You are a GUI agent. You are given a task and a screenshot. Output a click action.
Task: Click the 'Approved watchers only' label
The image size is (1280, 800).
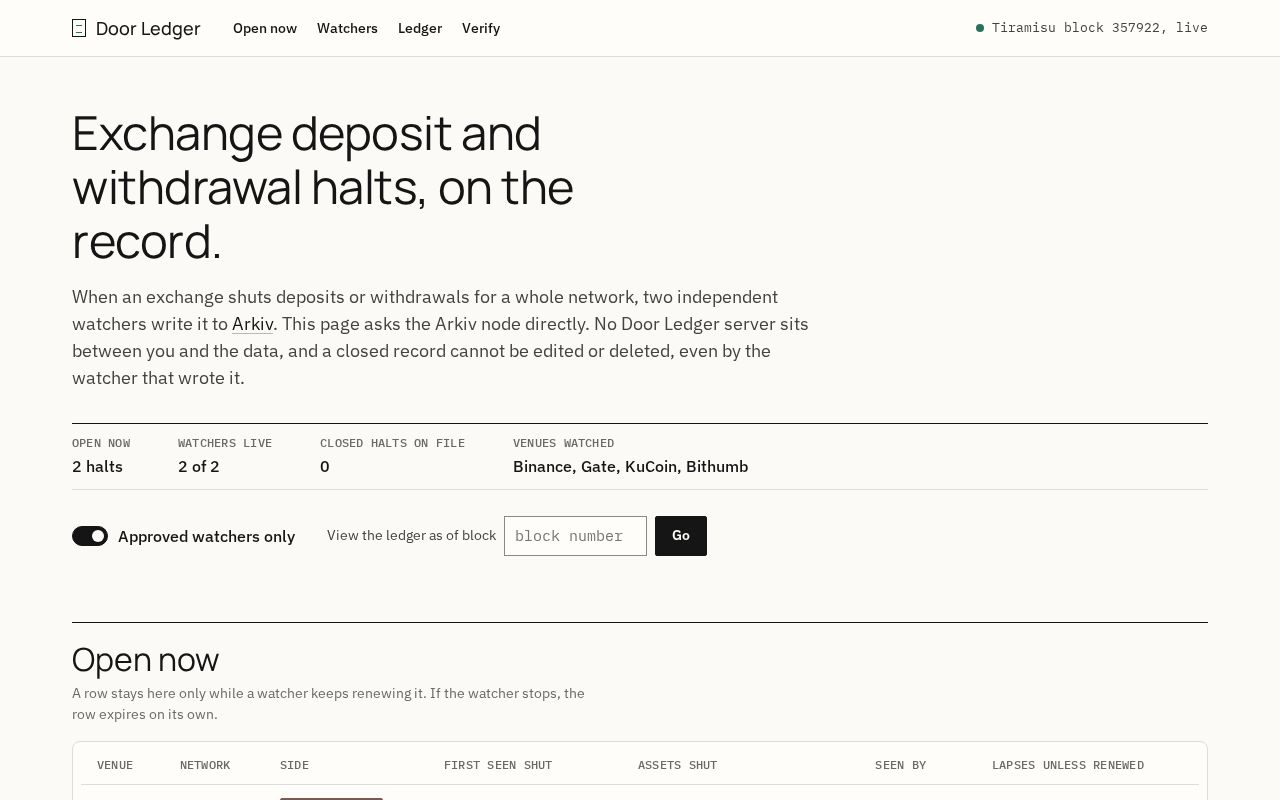coord(206,536)
